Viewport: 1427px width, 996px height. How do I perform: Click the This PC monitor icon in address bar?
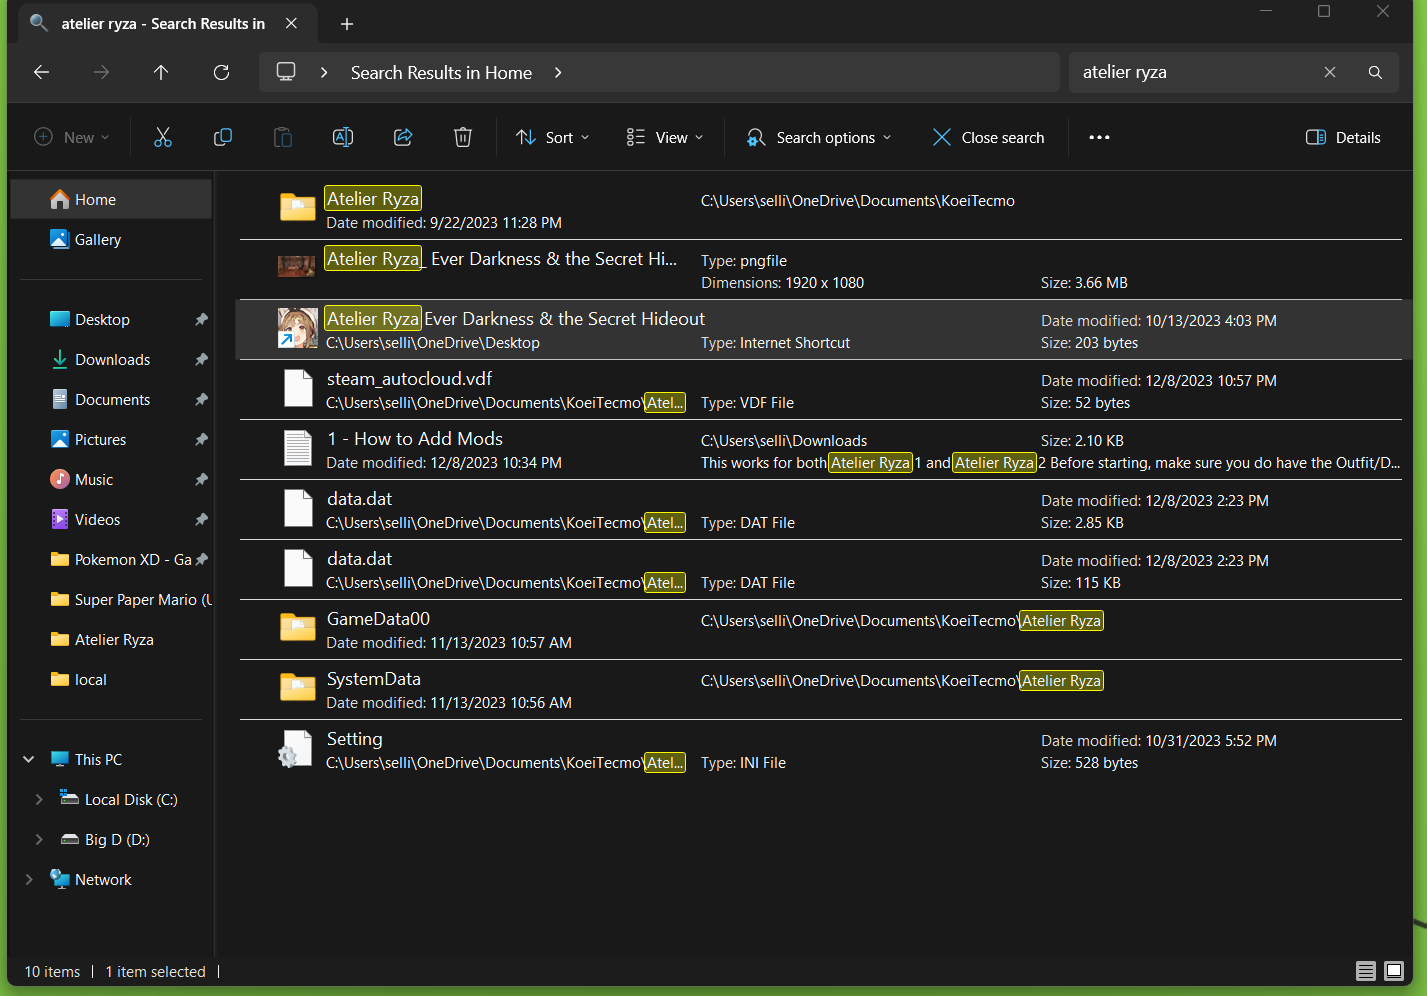(x=286, y=72)
